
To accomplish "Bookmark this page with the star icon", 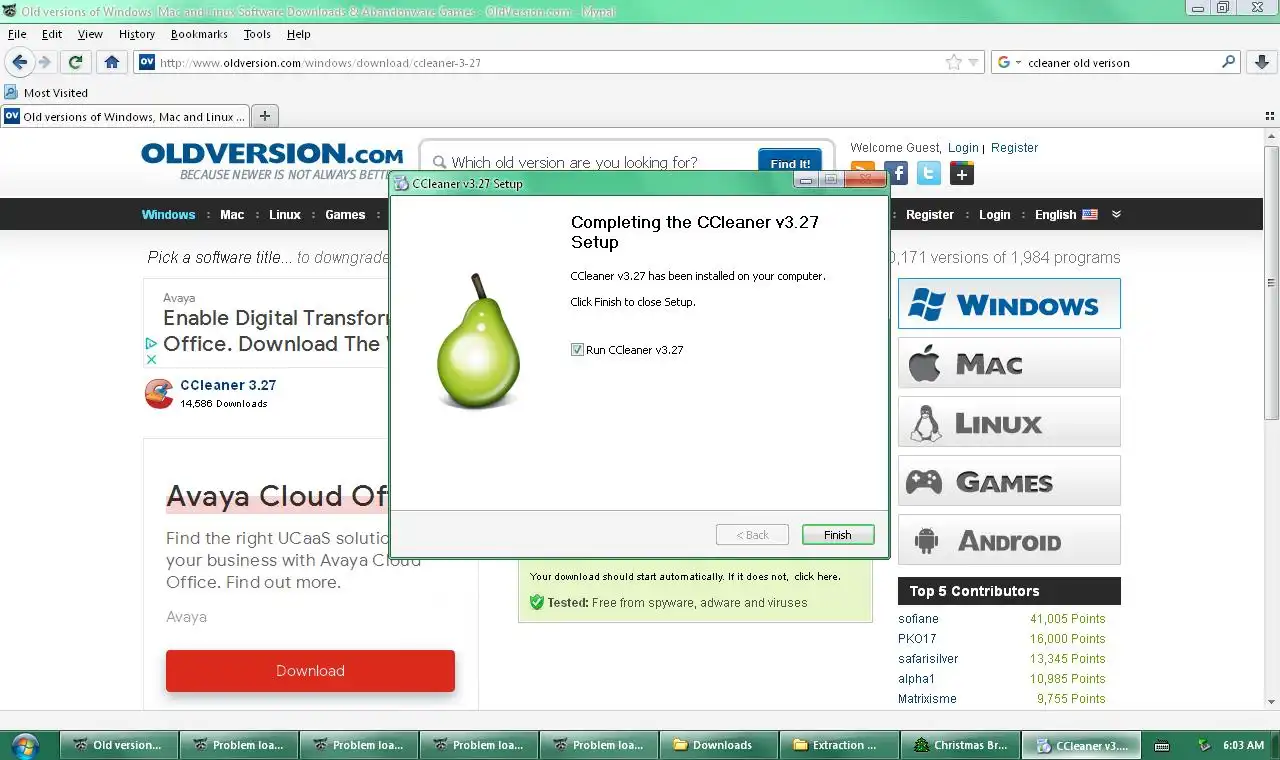I will pyautogui.click(x=954, y=62).
